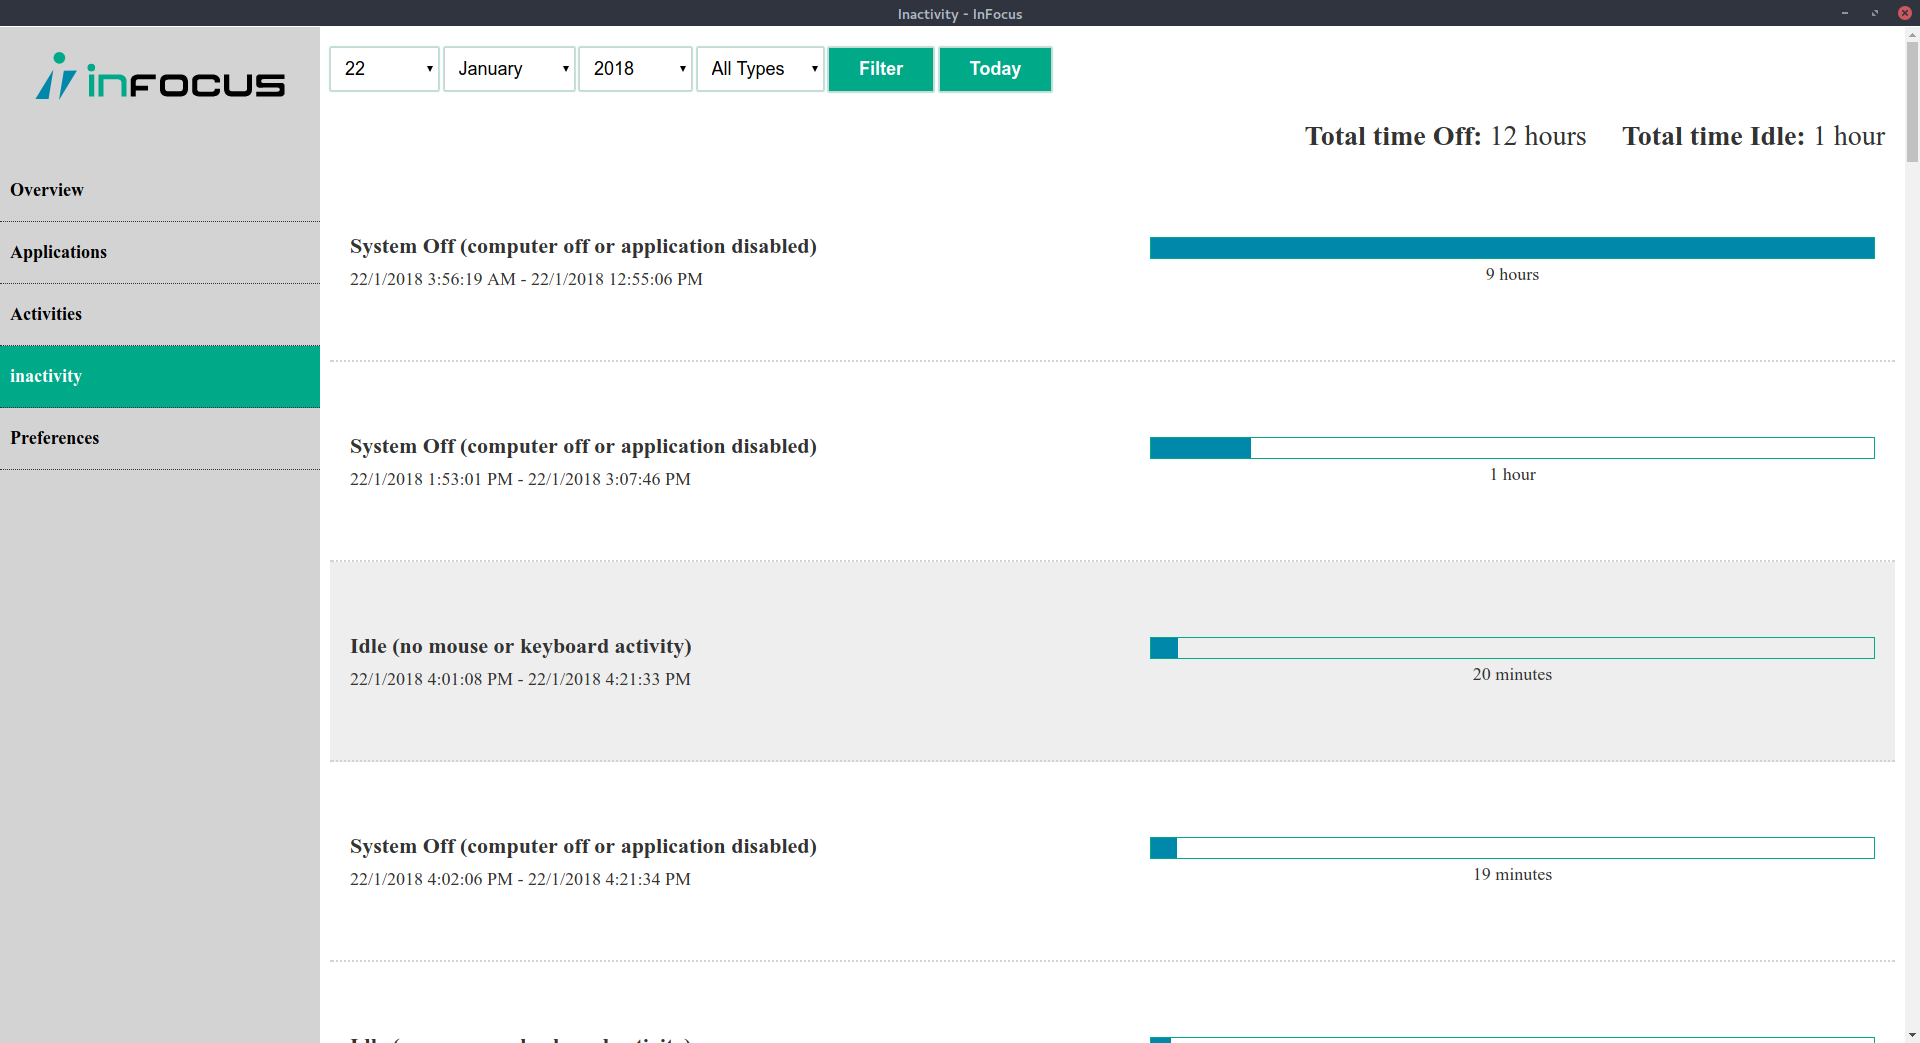Click the '19 minutes' duration label
Screen dimensions: 1920x1043
click(x=1512, y=874)
